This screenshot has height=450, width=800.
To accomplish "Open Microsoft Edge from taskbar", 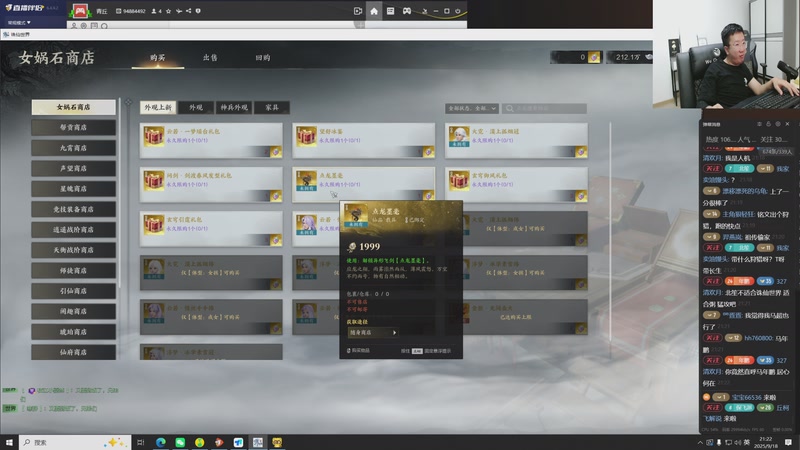I will click(161, 442).
